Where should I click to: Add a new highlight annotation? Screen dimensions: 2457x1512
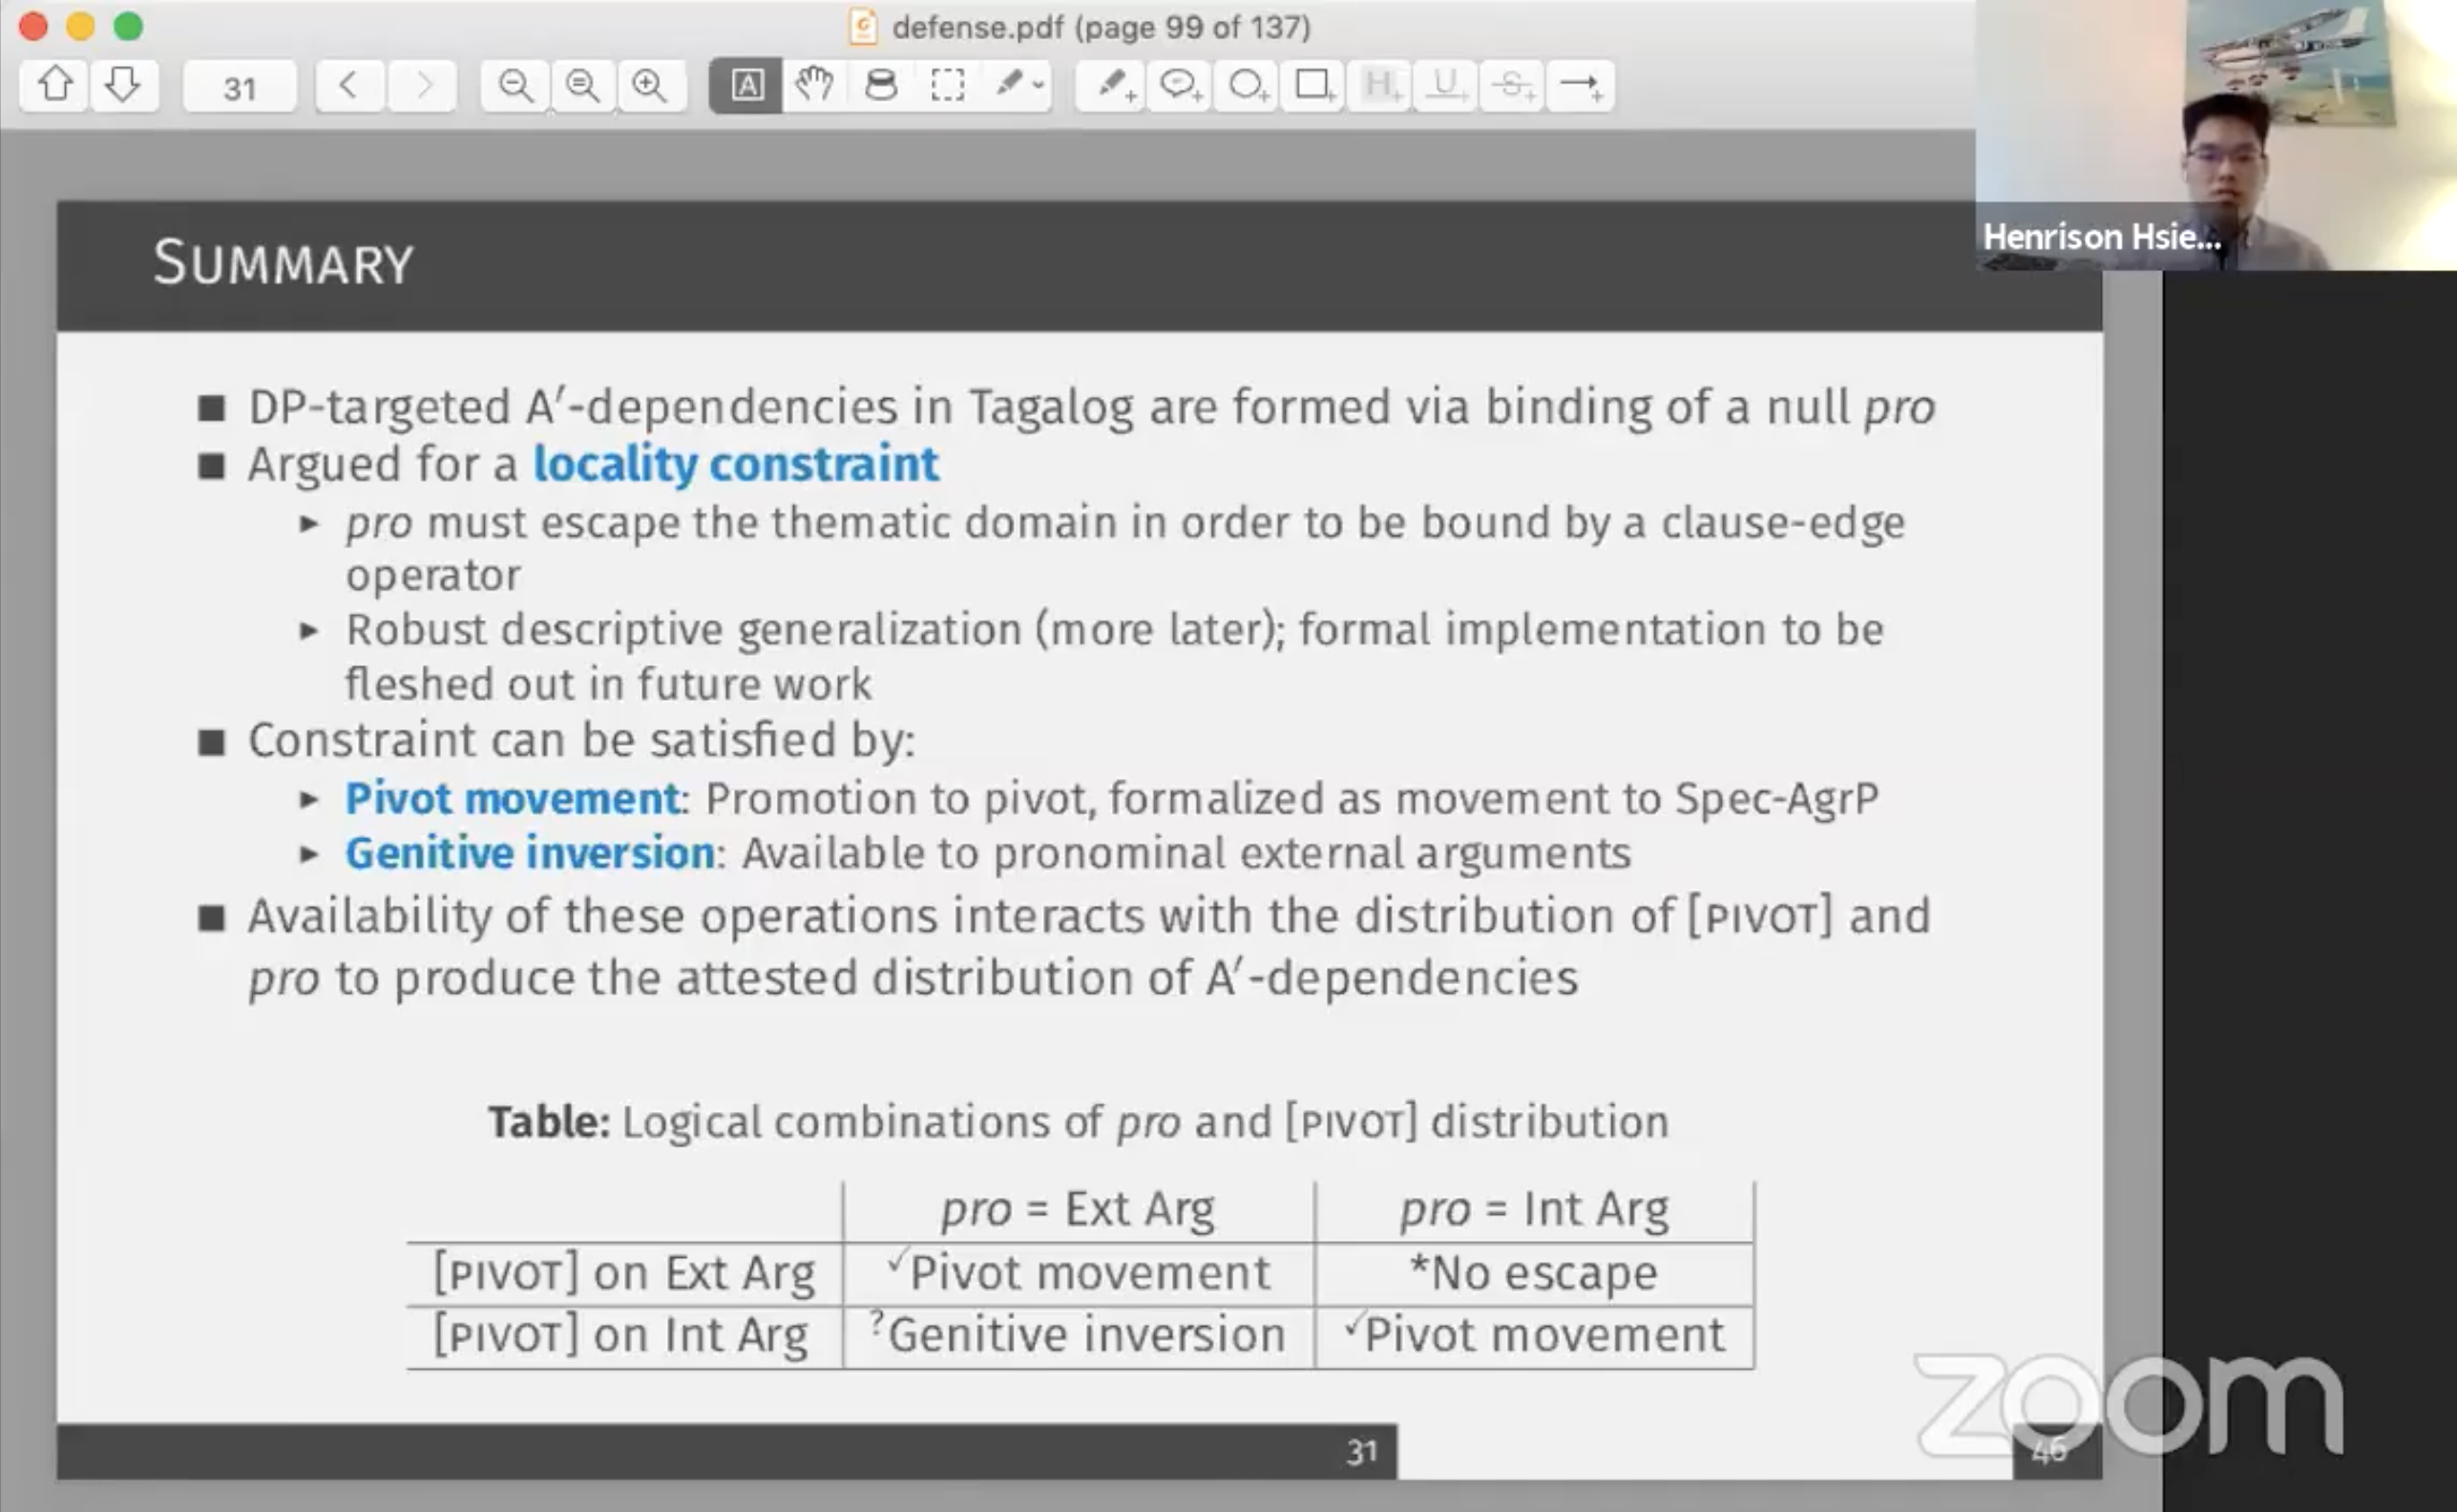pos(1380,85)
